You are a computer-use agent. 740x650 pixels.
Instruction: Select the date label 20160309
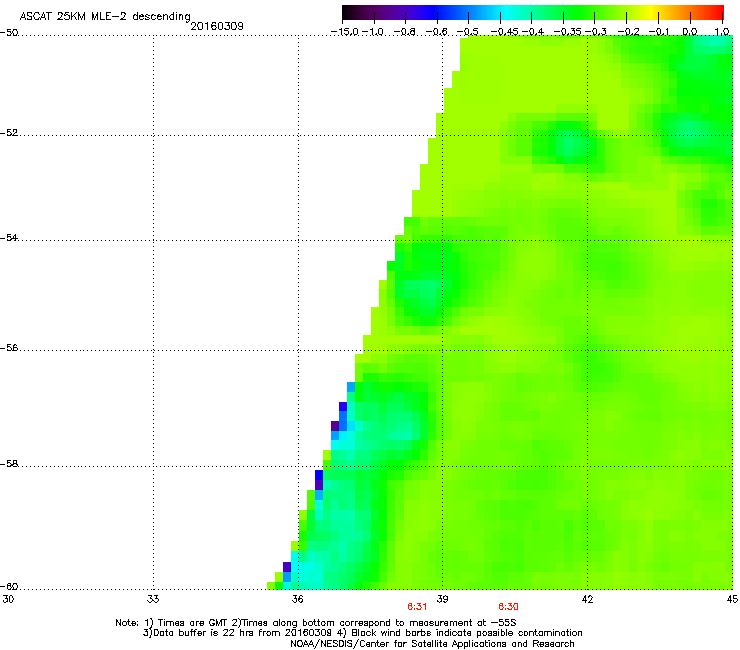(x=217, y=26)
